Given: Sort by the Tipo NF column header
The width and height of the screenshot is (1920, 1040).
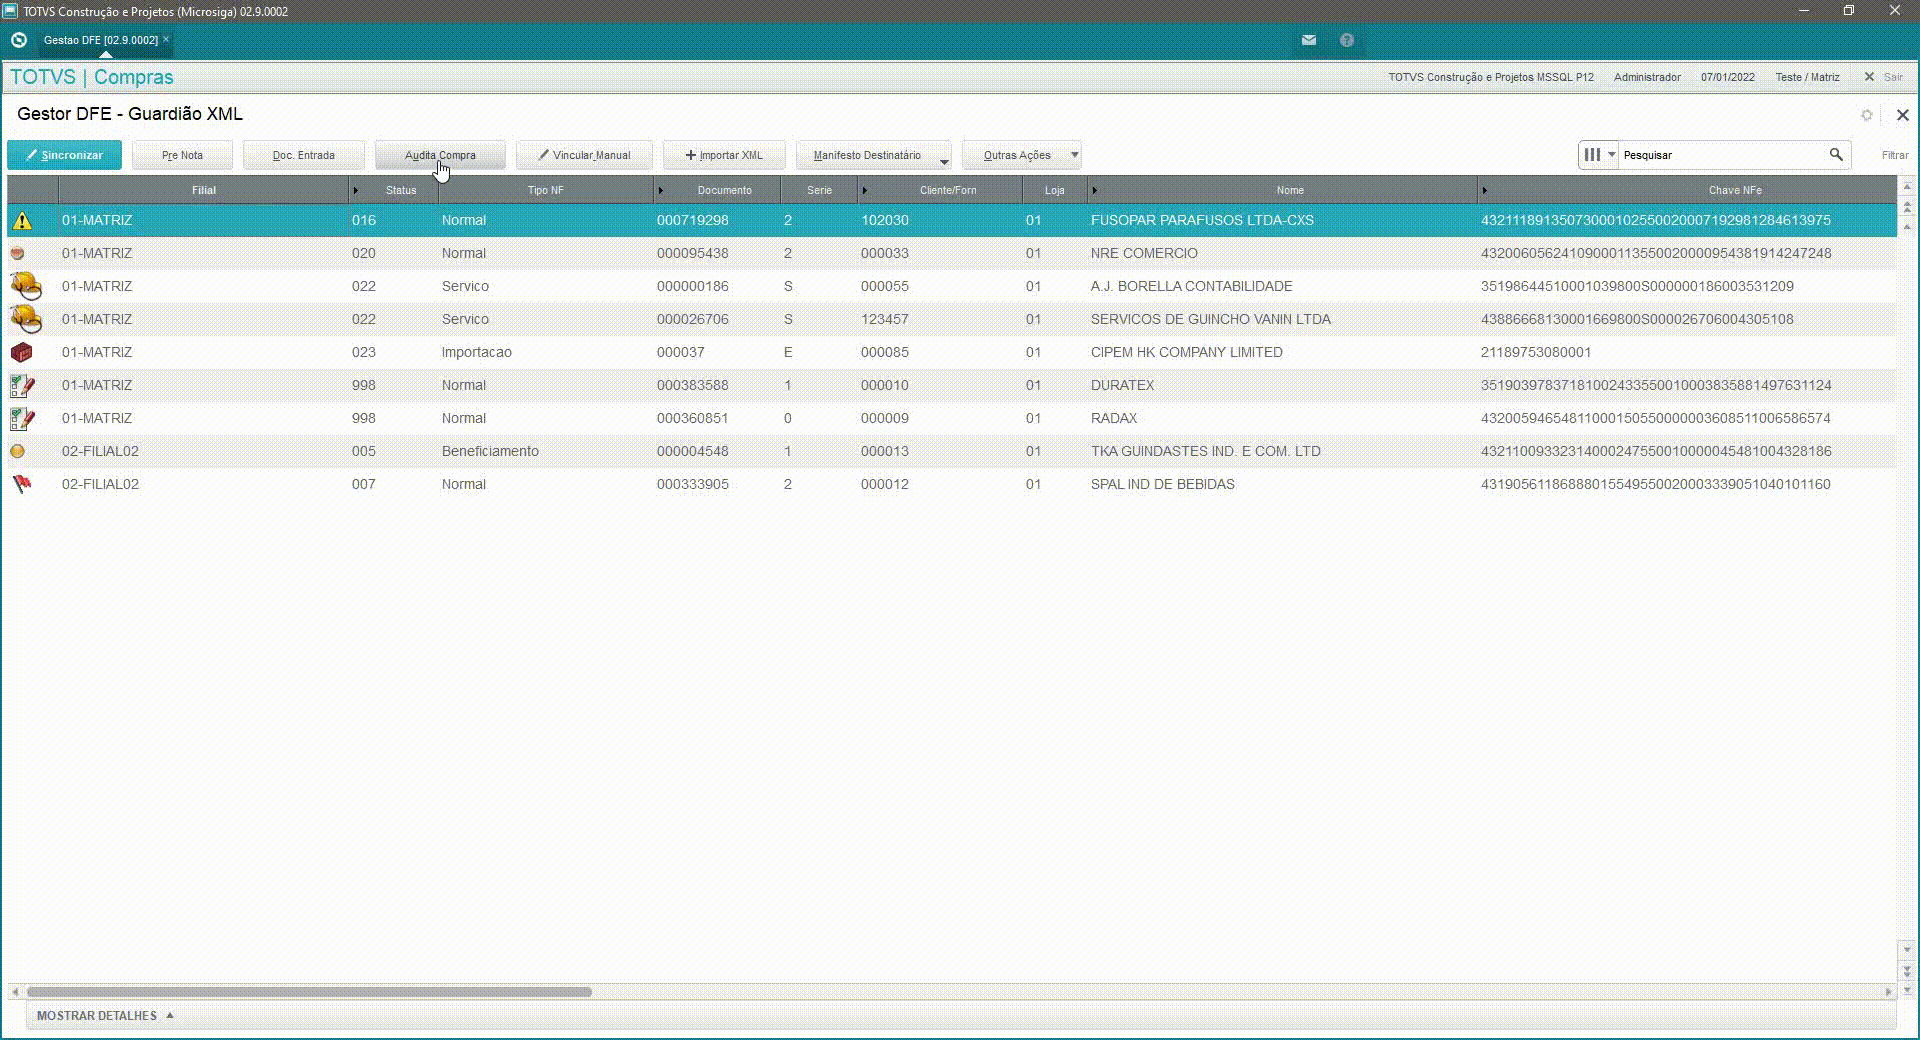Looking at the screenshot, I should (546, 190).
